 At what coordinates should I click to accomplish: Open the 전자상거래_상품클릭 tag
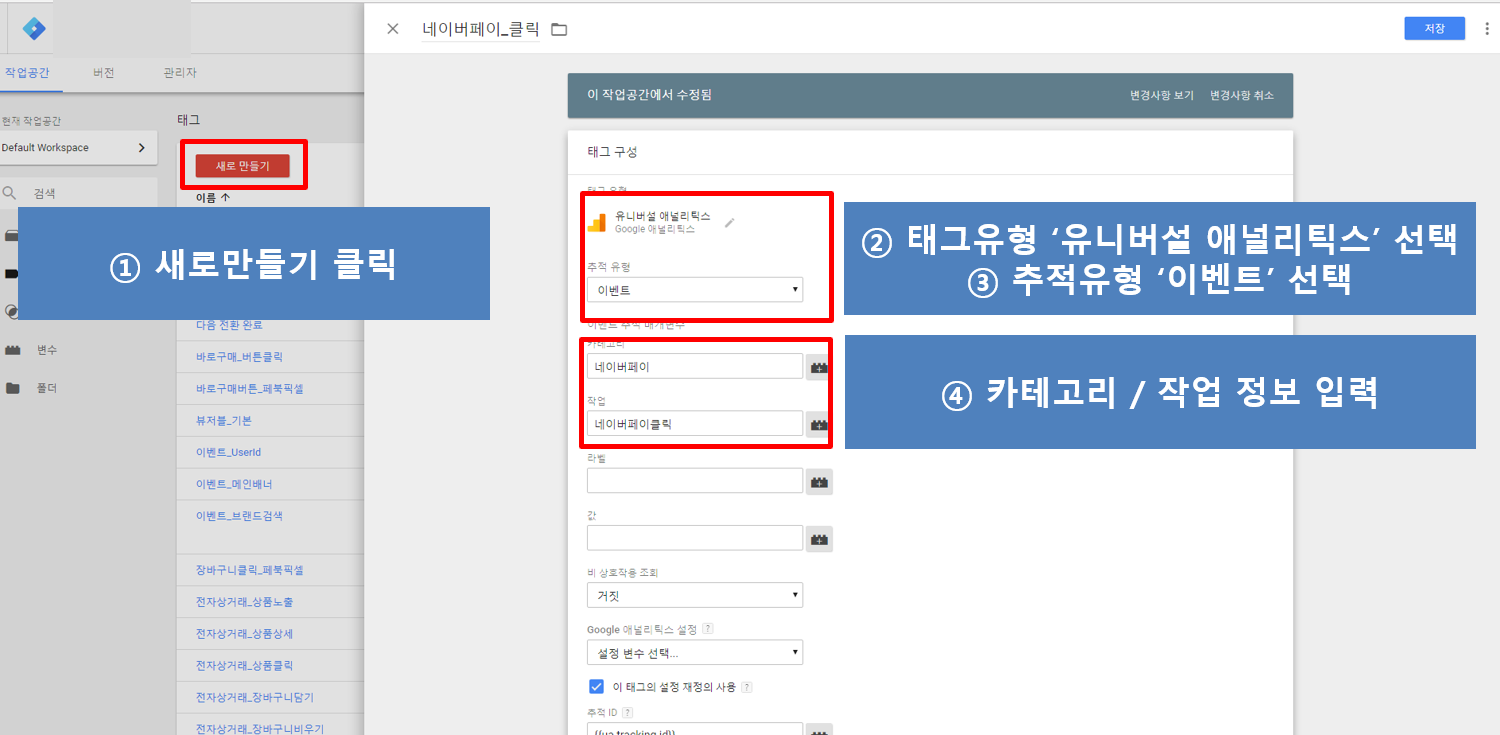(245, 665)
